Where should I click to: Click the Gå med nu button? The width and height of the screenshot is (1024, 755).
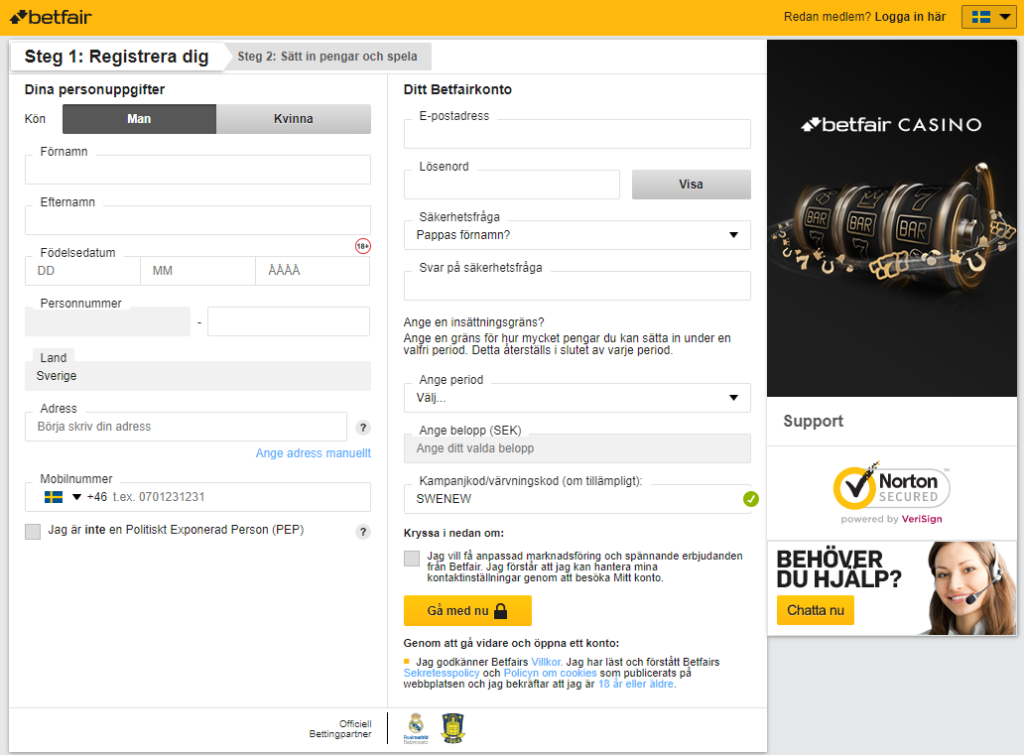tap(468, 611)
